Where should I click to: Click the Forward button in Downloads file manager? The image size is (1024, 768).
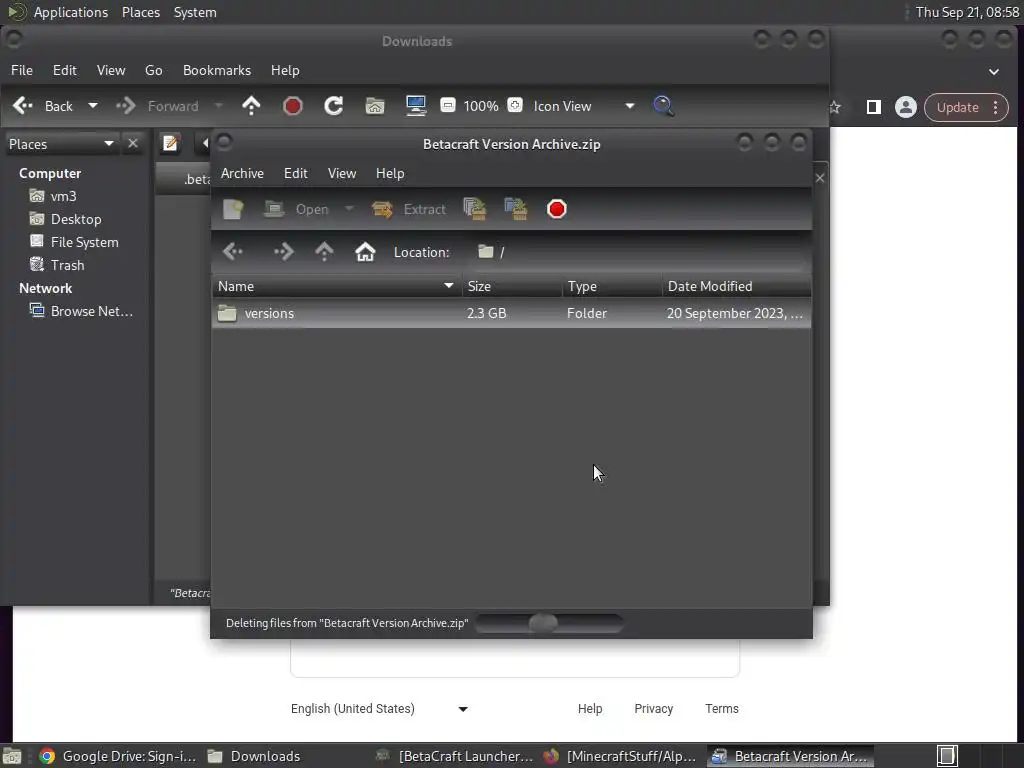tap(158, 106)
